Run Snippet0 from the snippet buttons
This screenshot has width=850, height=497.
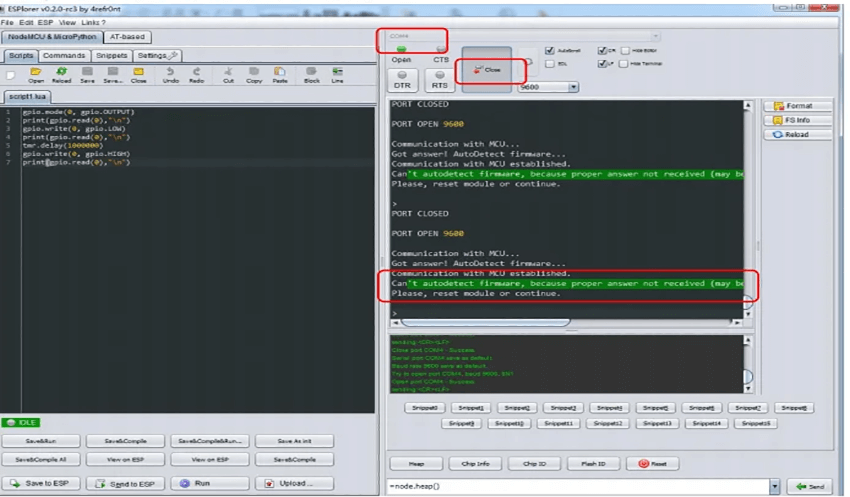click(x=425, y=408)
